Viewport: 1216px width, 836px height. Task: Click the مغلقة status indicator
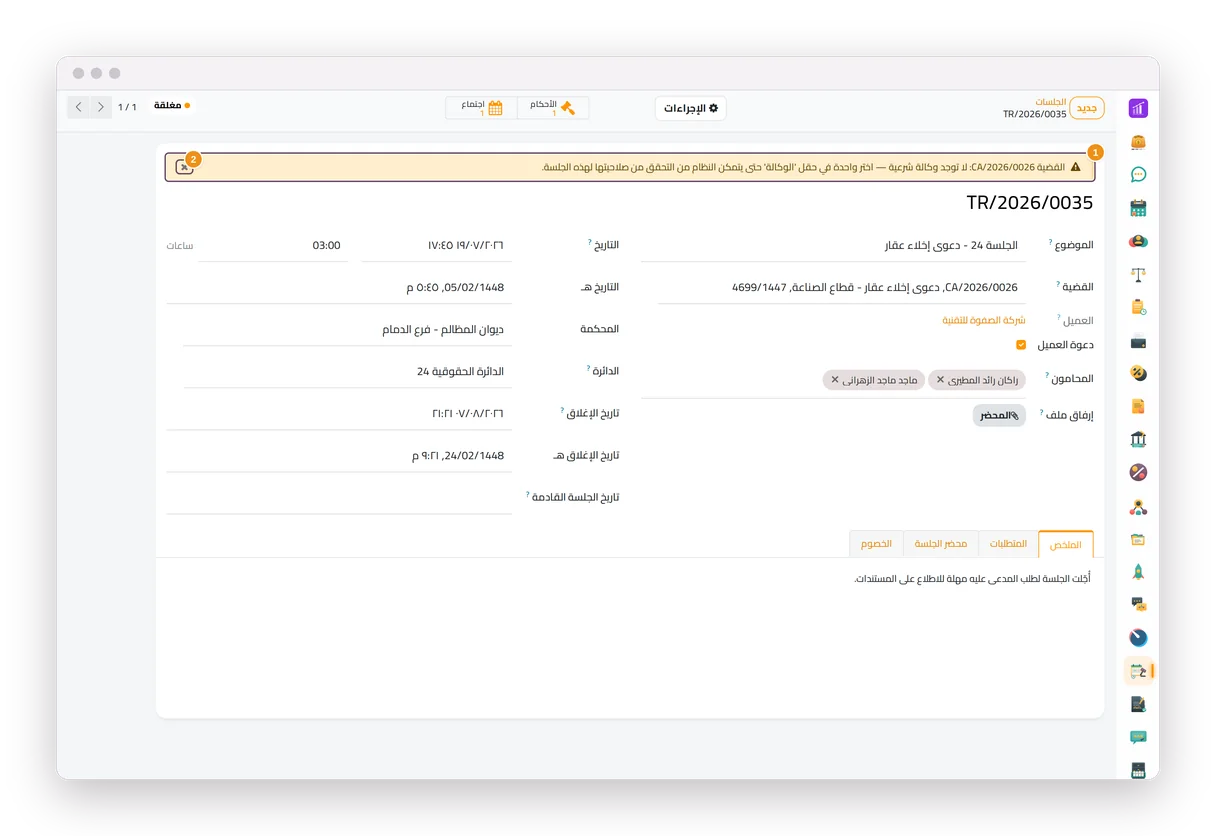pos(171,105)
